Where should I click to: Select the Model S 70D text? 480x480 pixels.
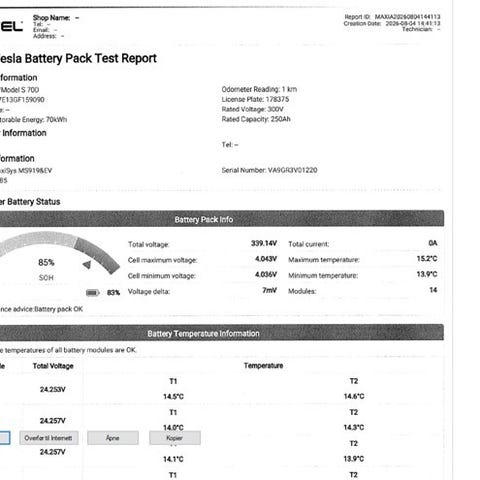(20, 90)
